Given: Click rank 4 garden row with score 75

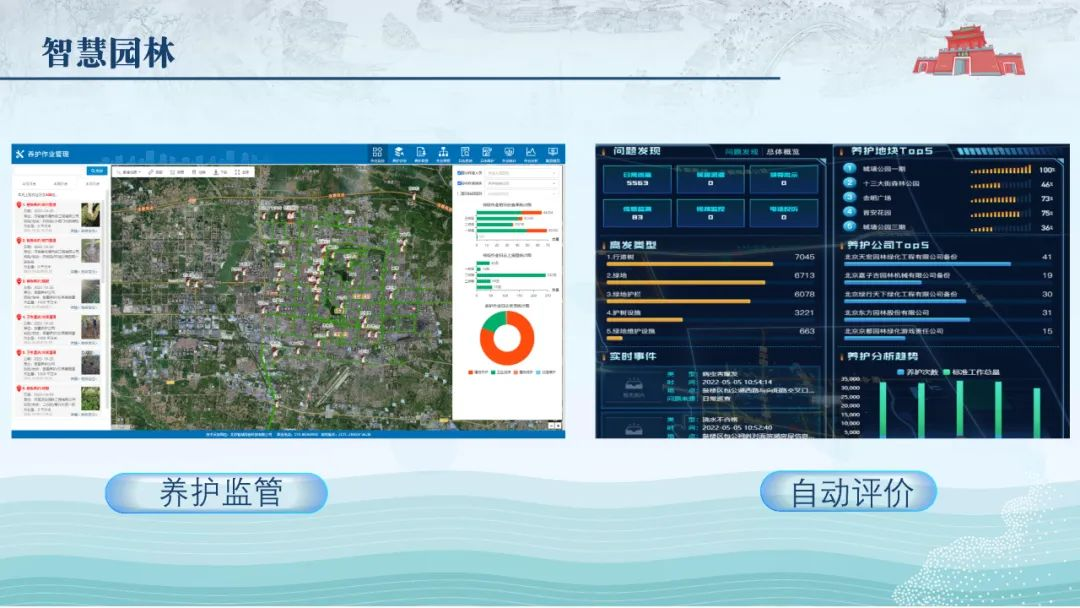Looking at the screenshot, I should tap(949, 213).
